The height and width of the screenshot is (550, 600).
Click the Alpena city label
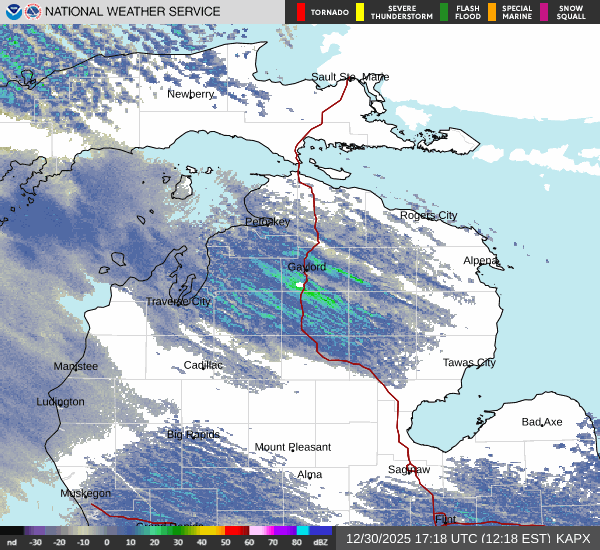click(480, 260)
